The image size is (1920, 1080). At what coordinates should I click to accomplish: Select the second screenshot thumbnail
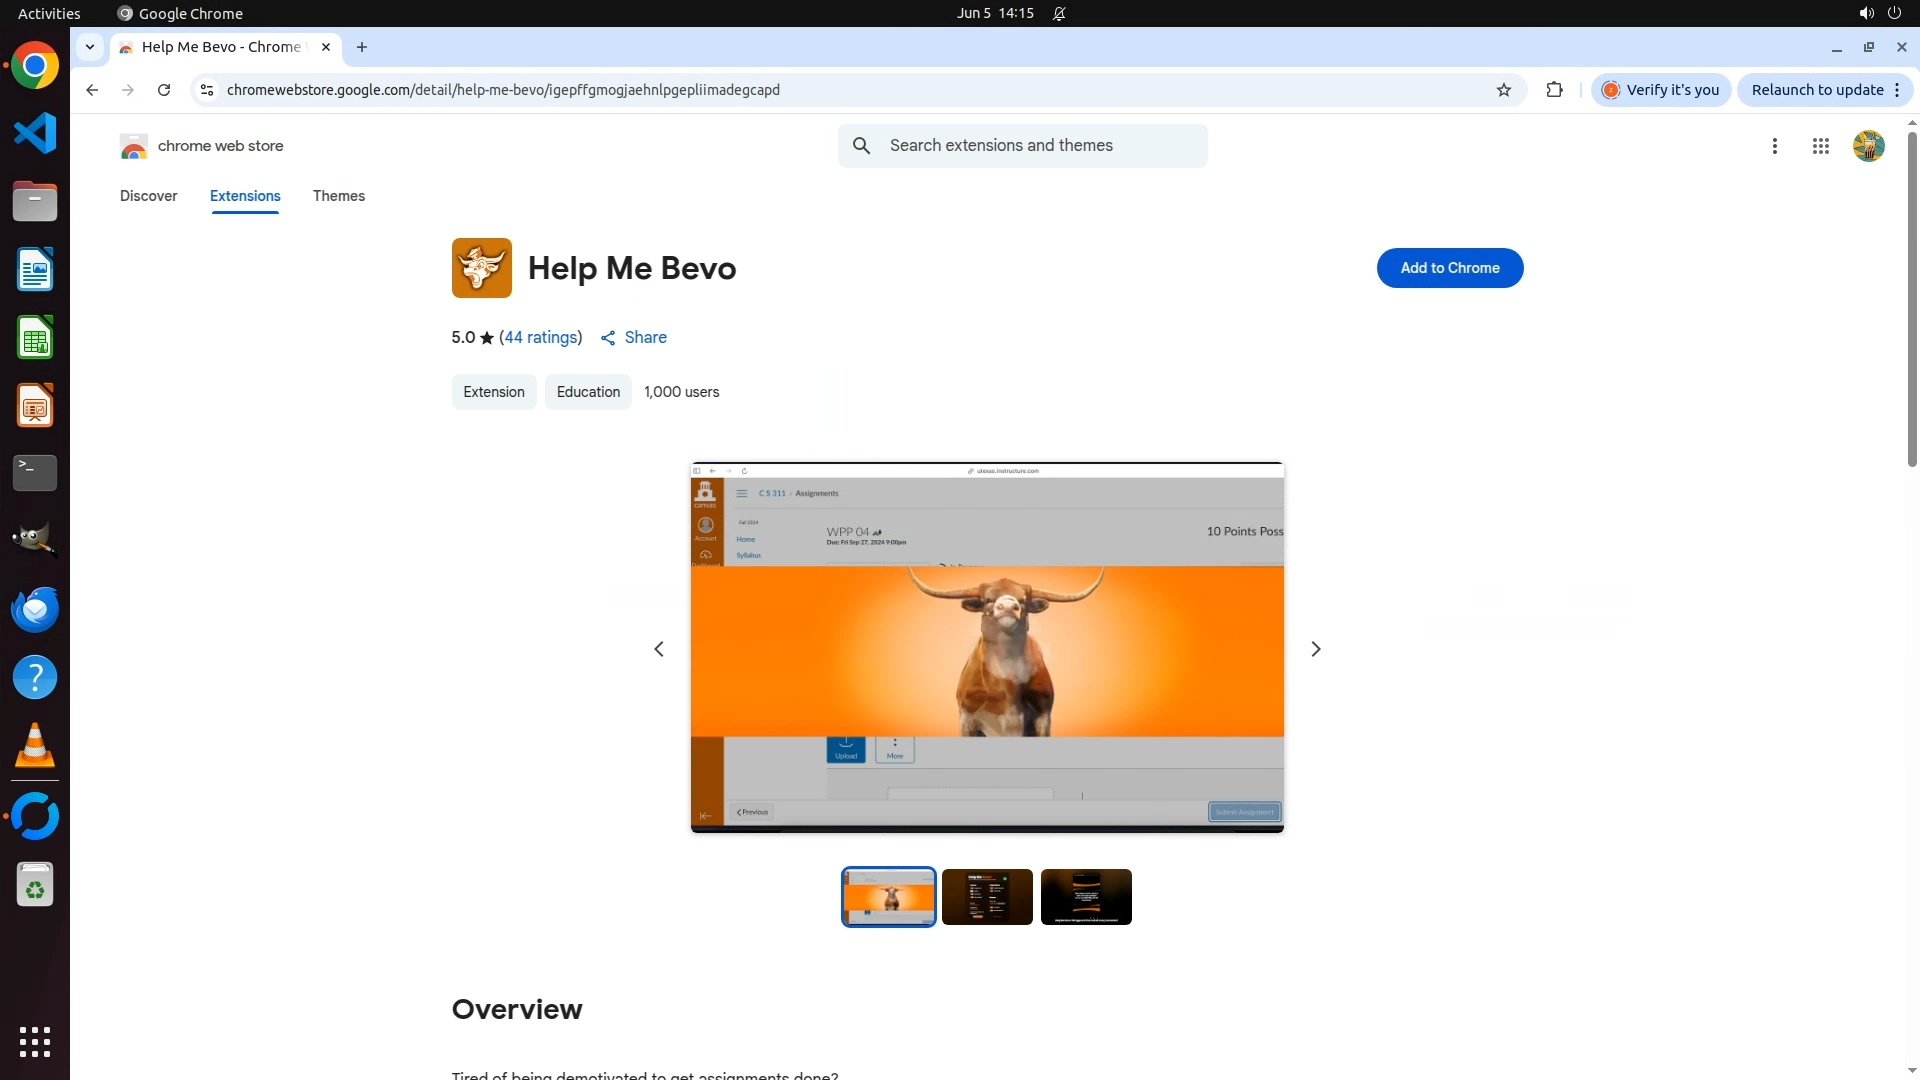(986, 897)
